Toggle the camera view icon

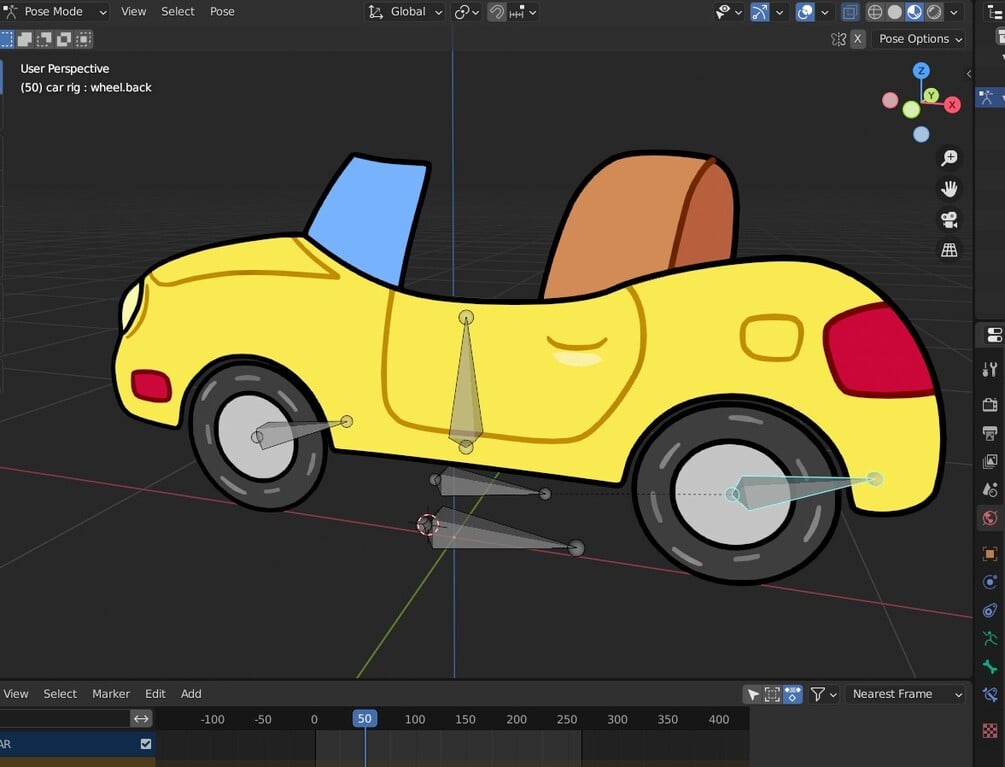click(x=949, y=219)
